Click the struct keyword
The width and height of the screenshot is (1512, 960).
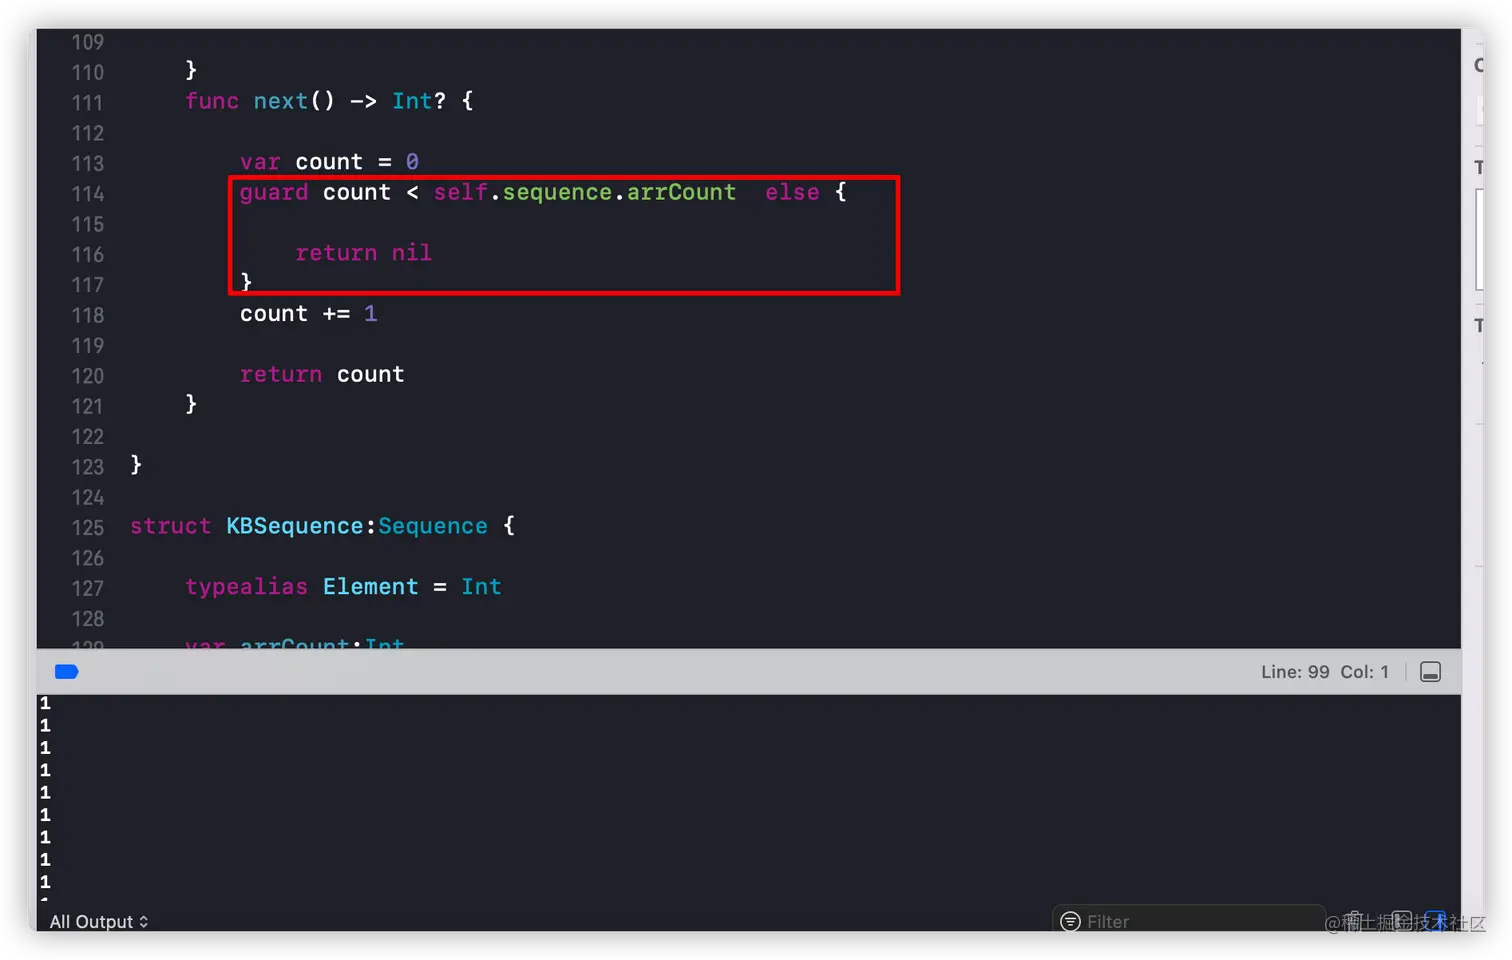click(x=170, y=526)
